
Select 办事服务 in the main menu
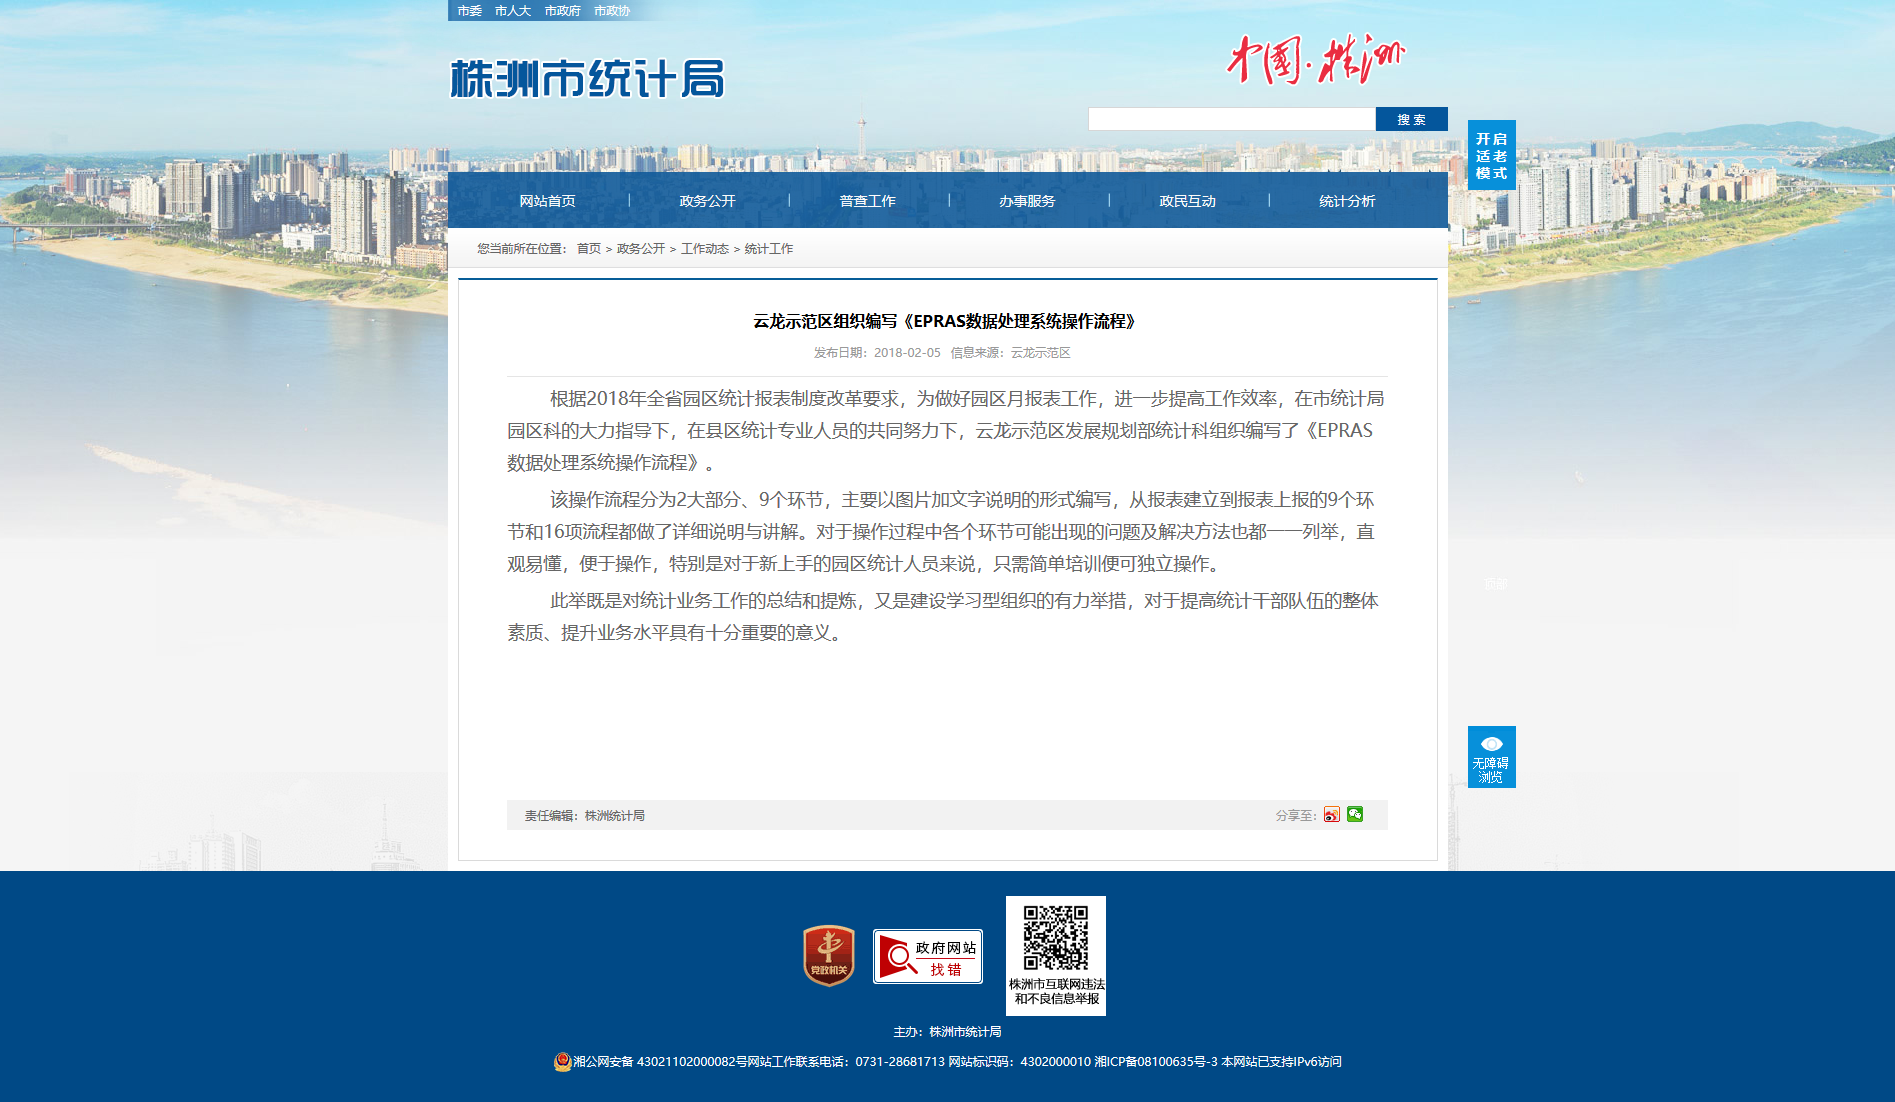(x=1027, y=201)
